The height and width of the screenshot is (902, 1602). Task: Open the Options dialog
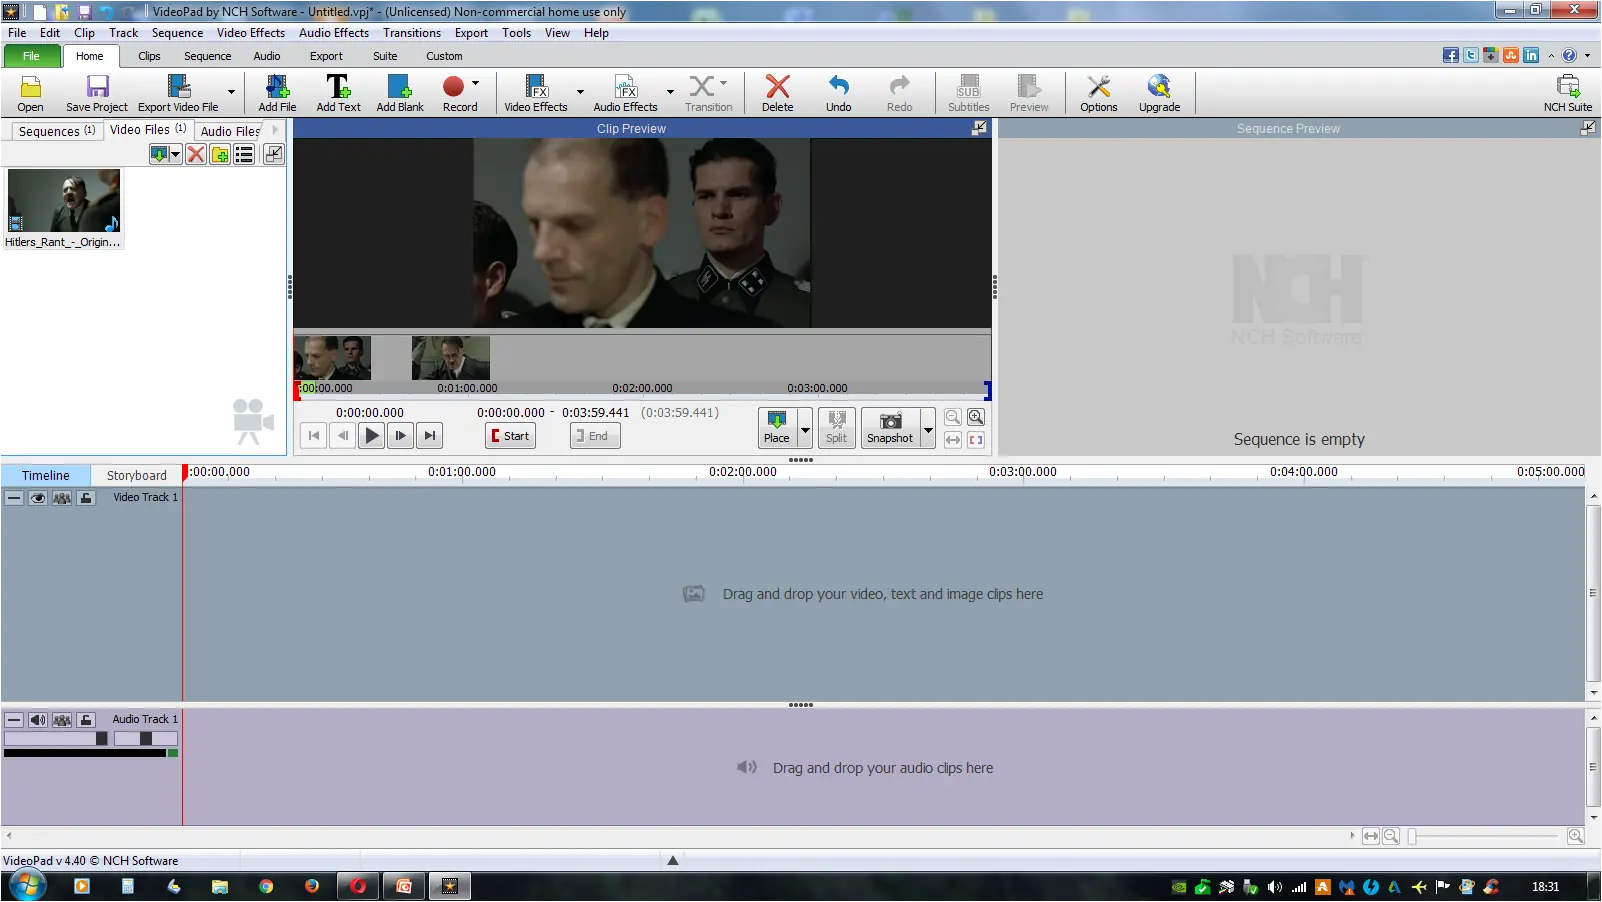click(1099, 93)
